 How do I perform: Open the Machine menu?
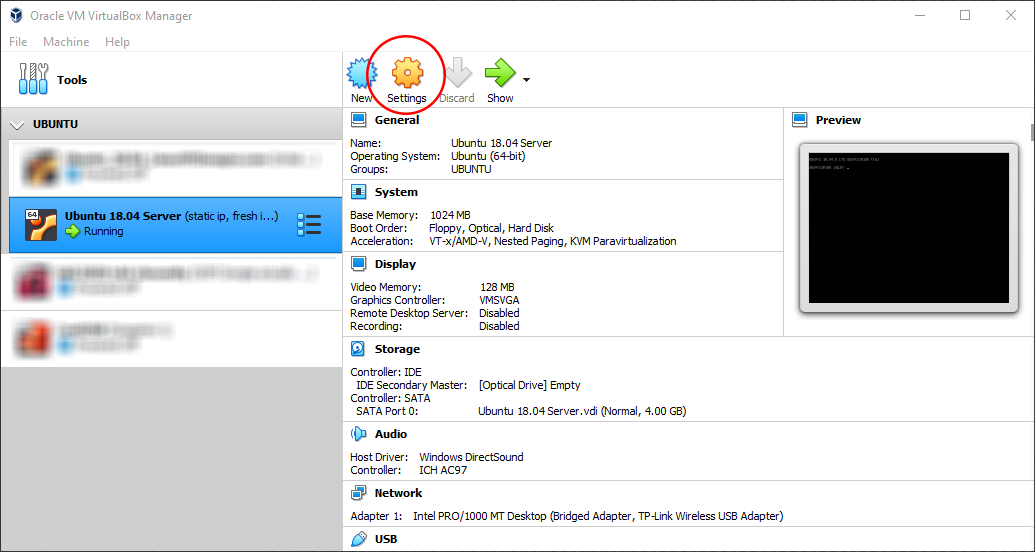[x=66, y=42]
